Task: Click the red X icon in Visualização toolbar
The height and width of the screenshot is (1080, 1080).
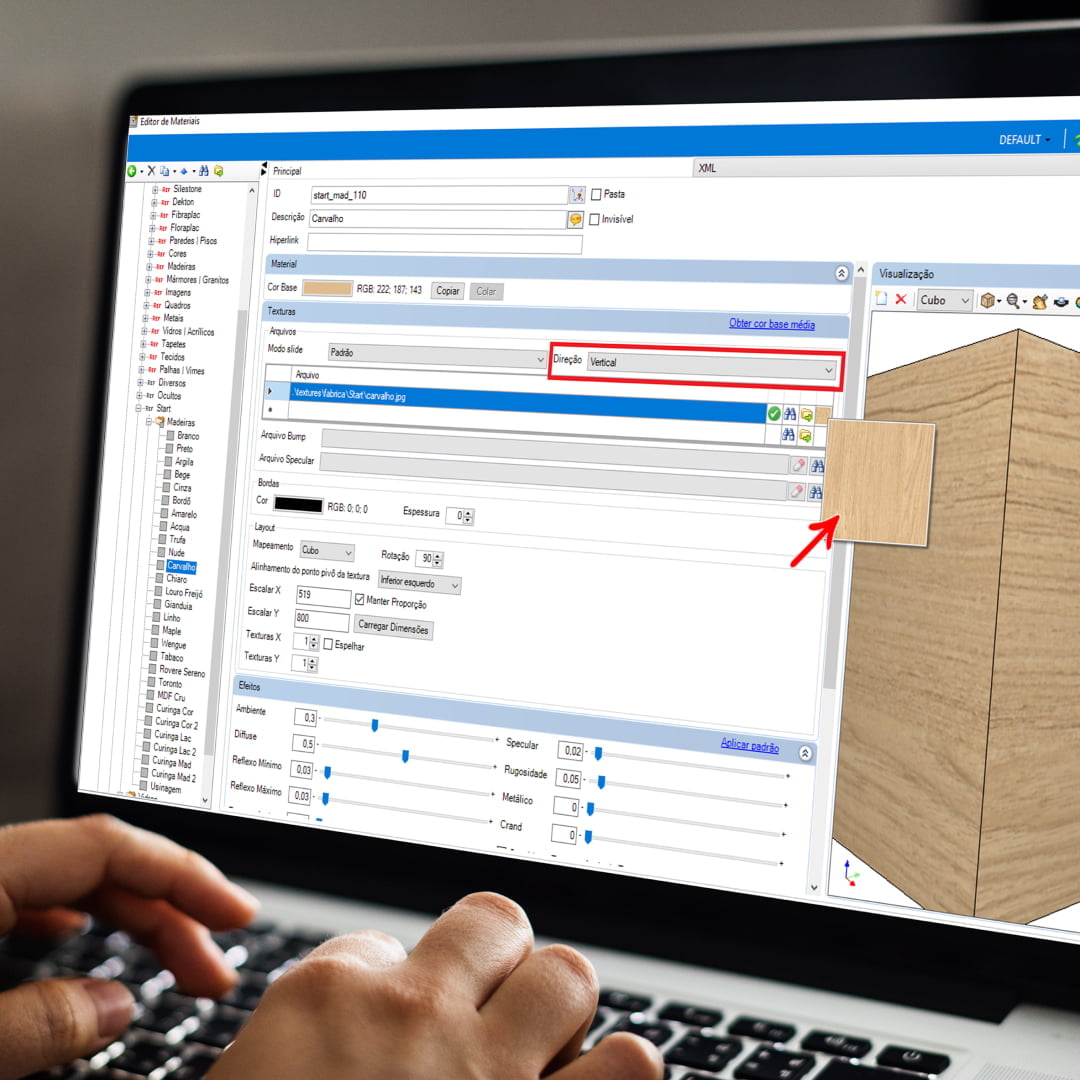Action: coord(901,299)
